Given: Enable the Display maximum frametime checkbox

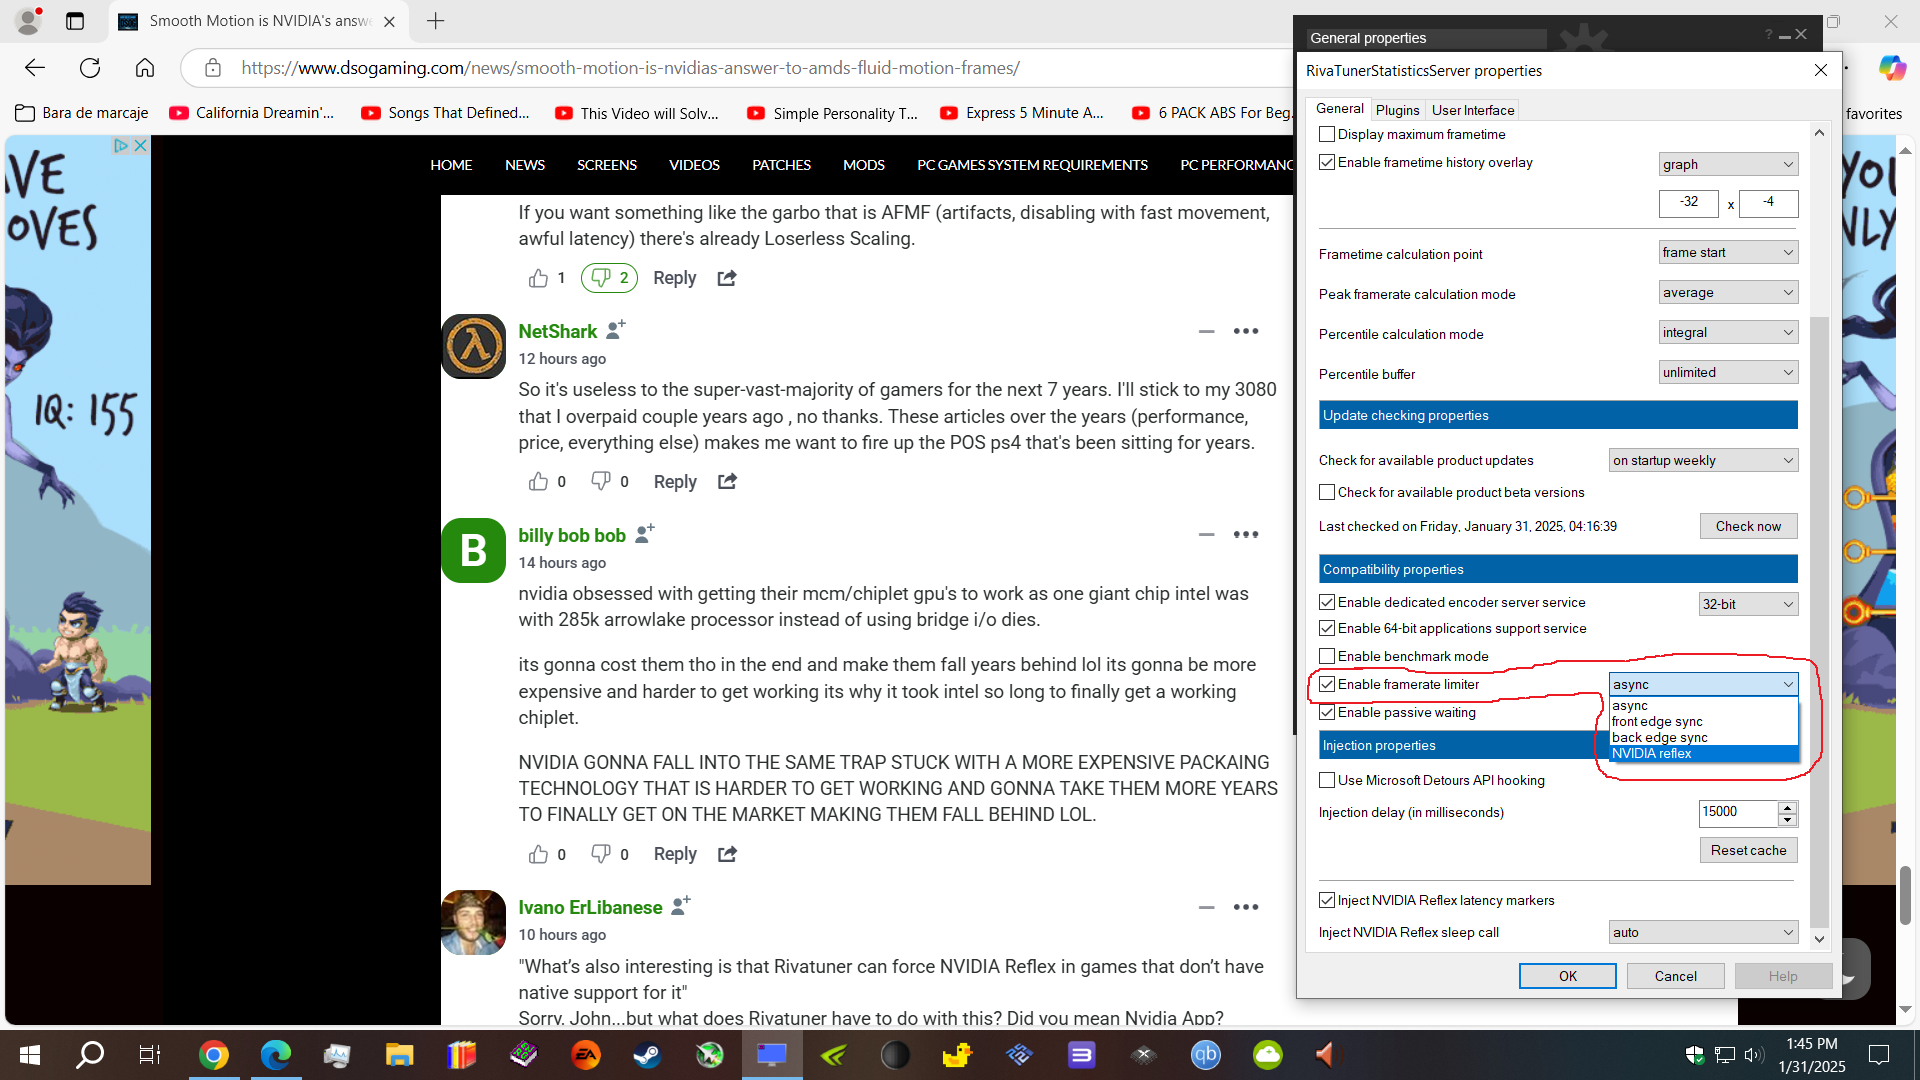Looking at the screenshot, I should pyautogui.click(x=1327, y=134).
